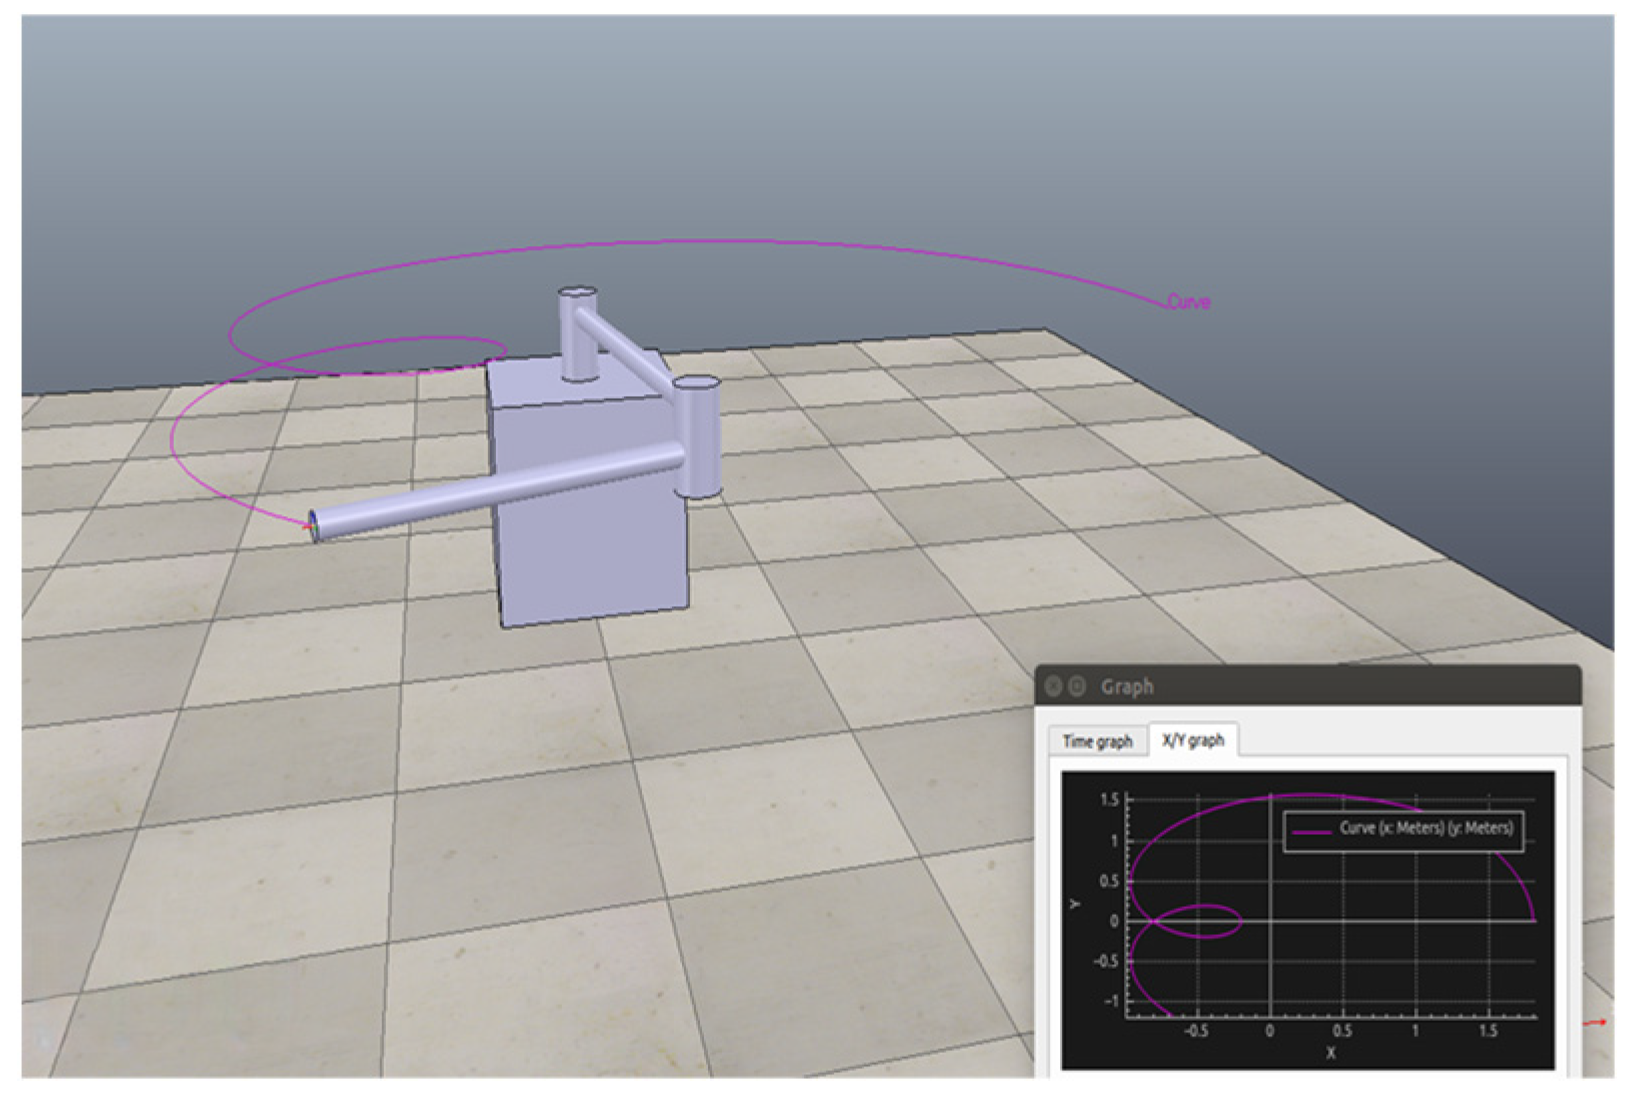Select the X/Y graph tab
This screenshot has height=1098, width=1636.
coord(1193,740)
